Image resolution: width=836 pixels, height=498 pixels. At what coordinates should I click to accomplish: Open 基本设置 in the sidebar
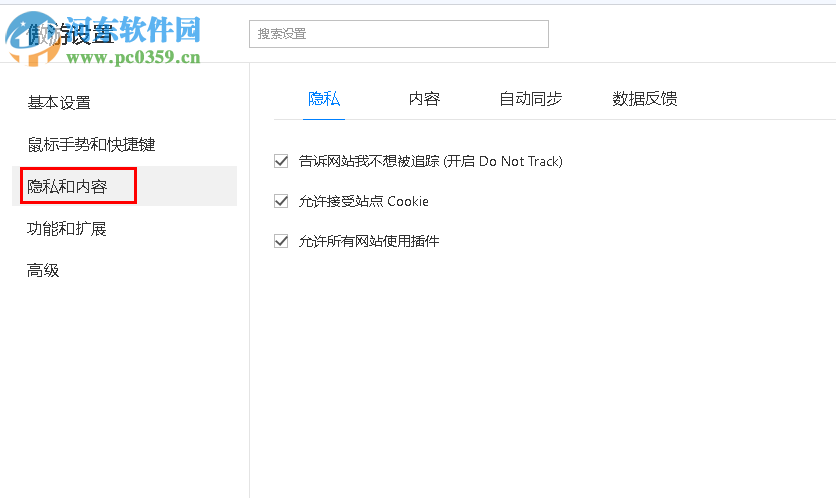[x=59, y=102]
